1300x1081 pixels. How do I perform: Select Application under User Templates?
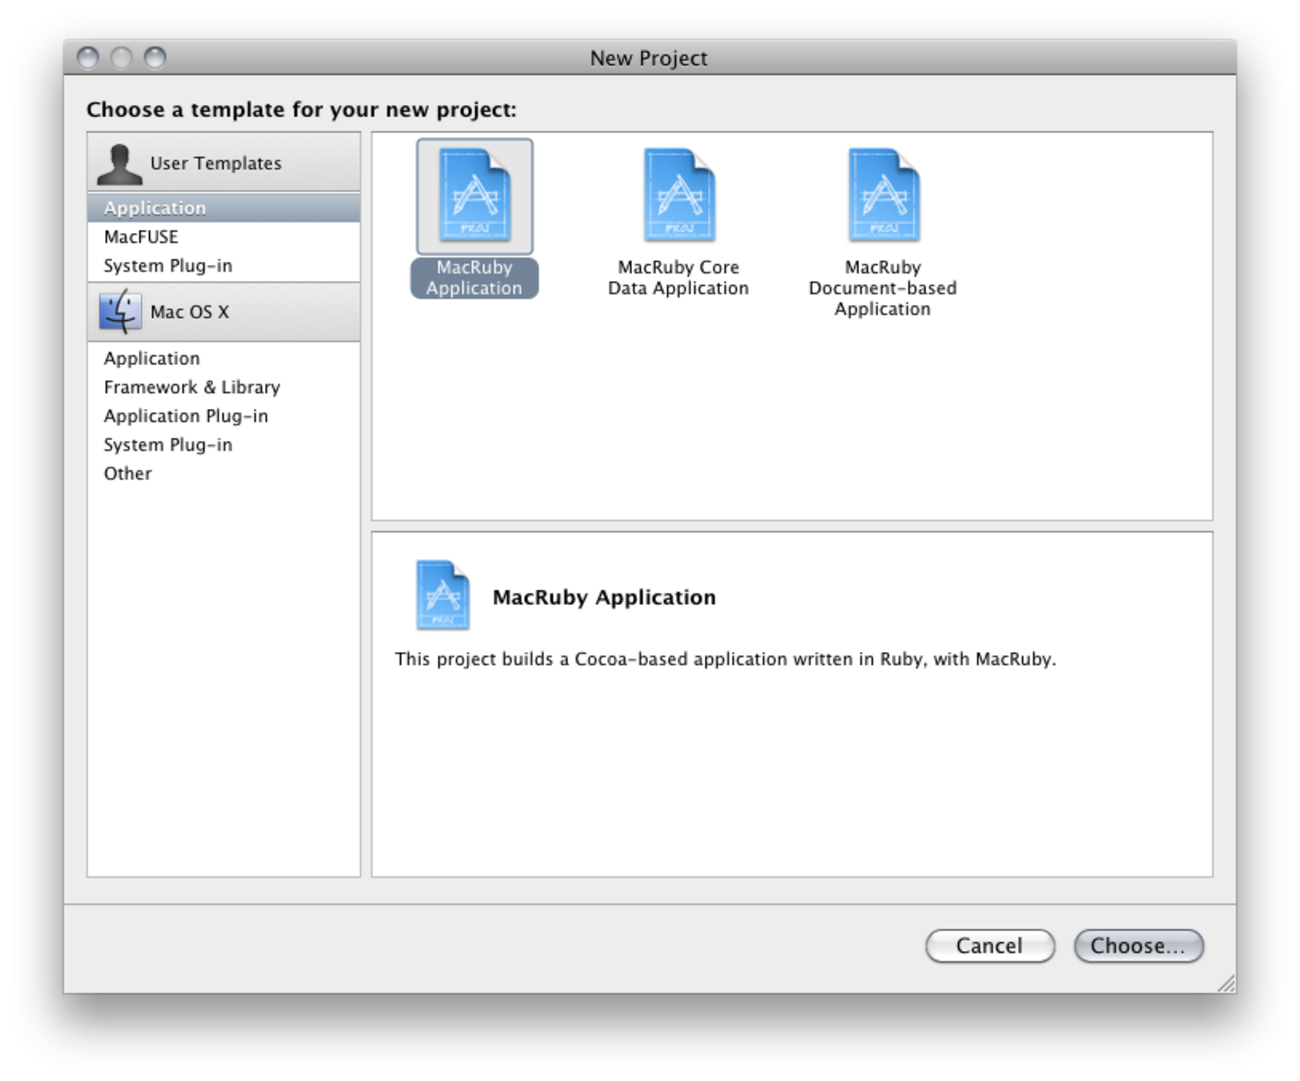pyautogui.click(x=224, y=208)
